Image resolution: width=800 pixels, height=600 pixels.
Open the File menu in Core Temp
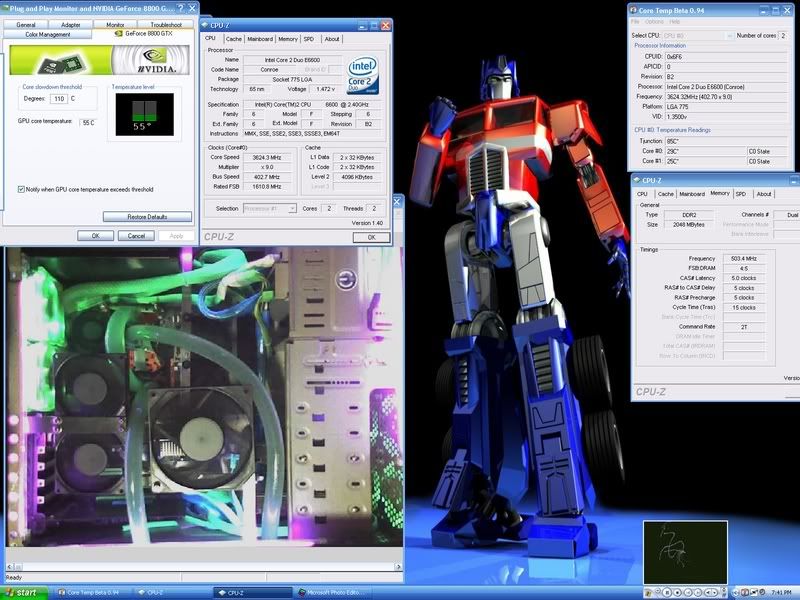click(x=635, y=22)
